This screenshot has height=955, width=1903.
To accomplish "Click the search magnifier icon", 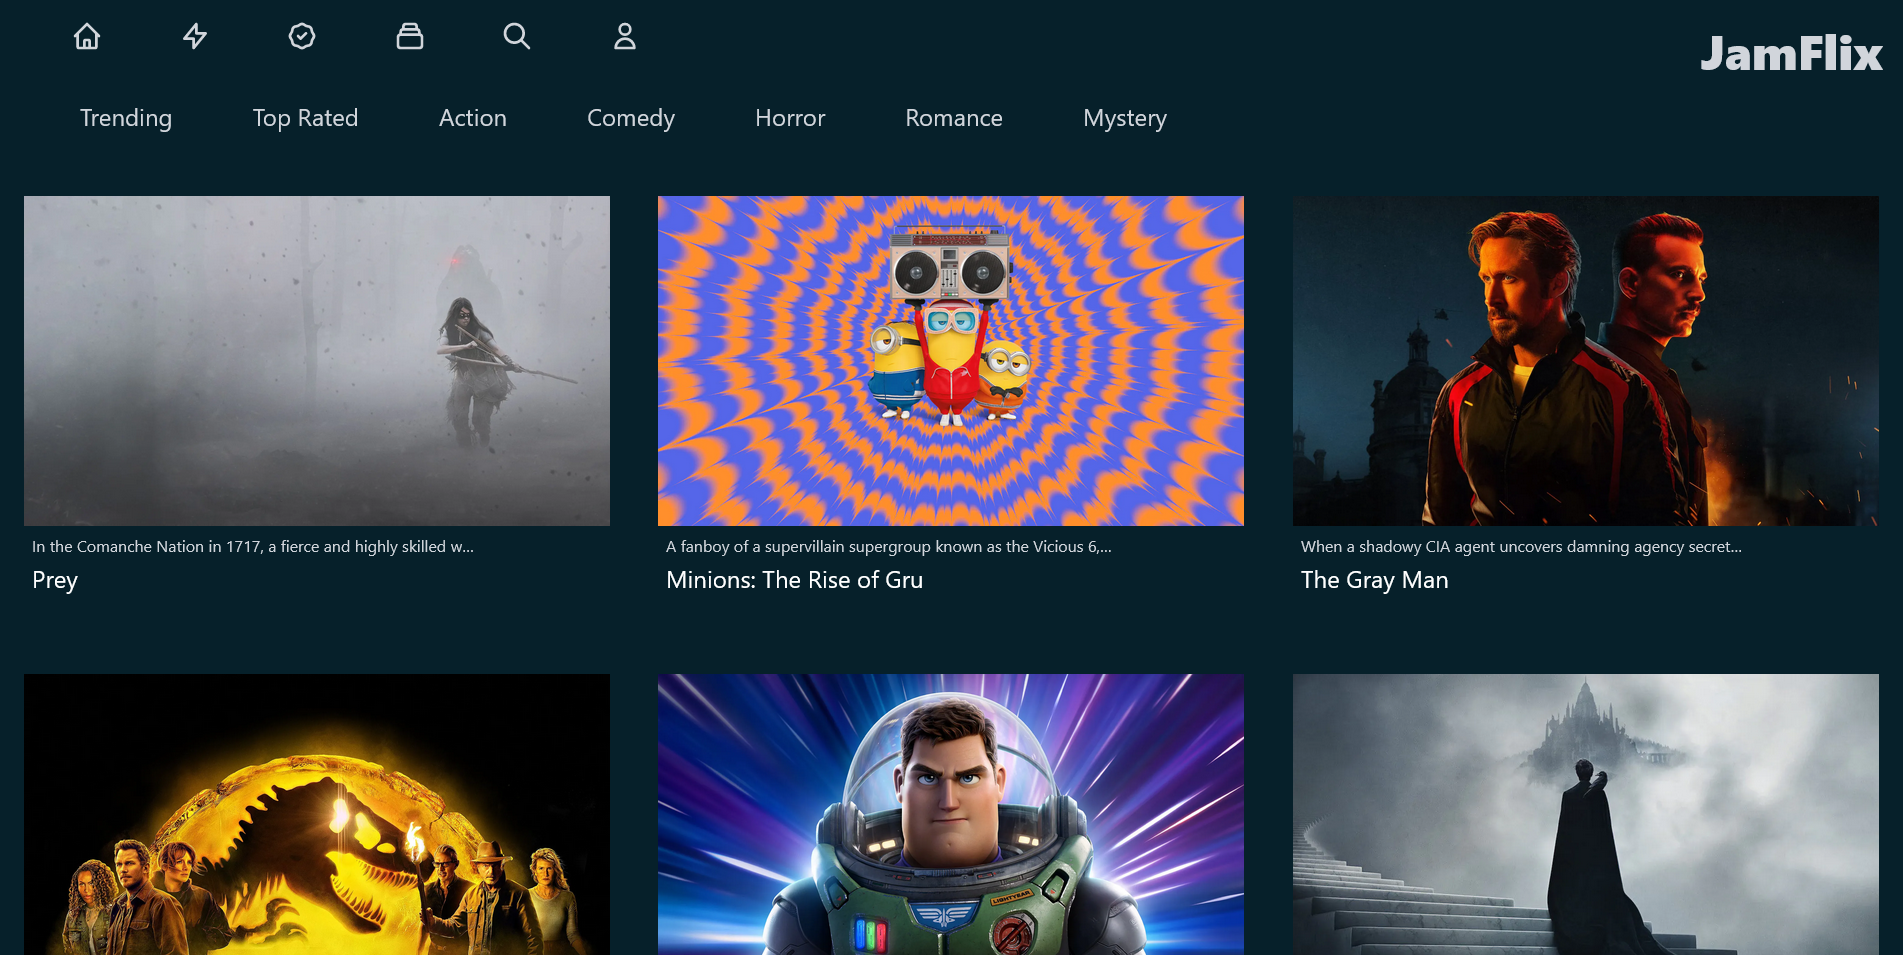I will coord(517,37).
